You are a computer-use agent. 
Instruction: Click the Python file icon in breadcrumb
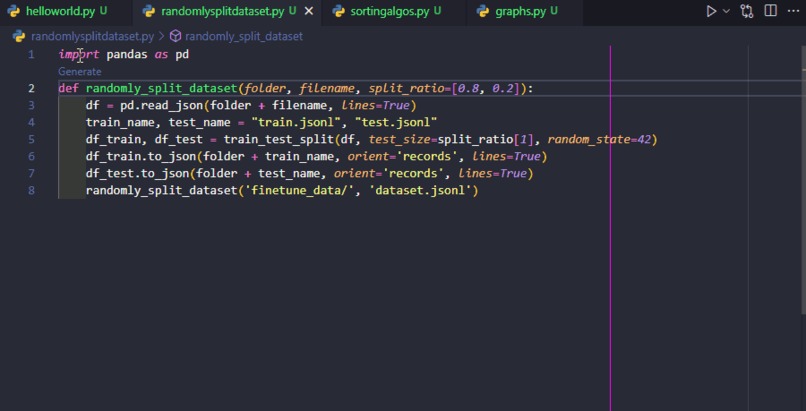(x=19, y=36)
